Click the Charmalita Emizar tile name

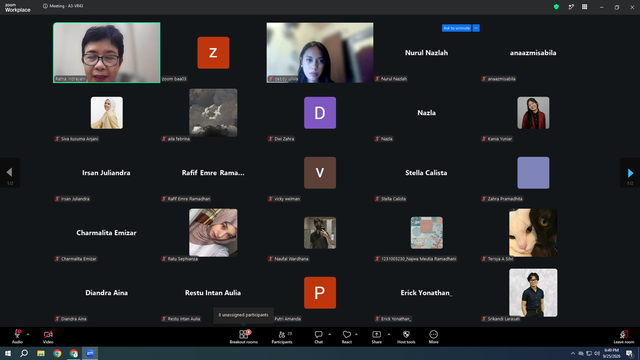click(x=106, y=233)
